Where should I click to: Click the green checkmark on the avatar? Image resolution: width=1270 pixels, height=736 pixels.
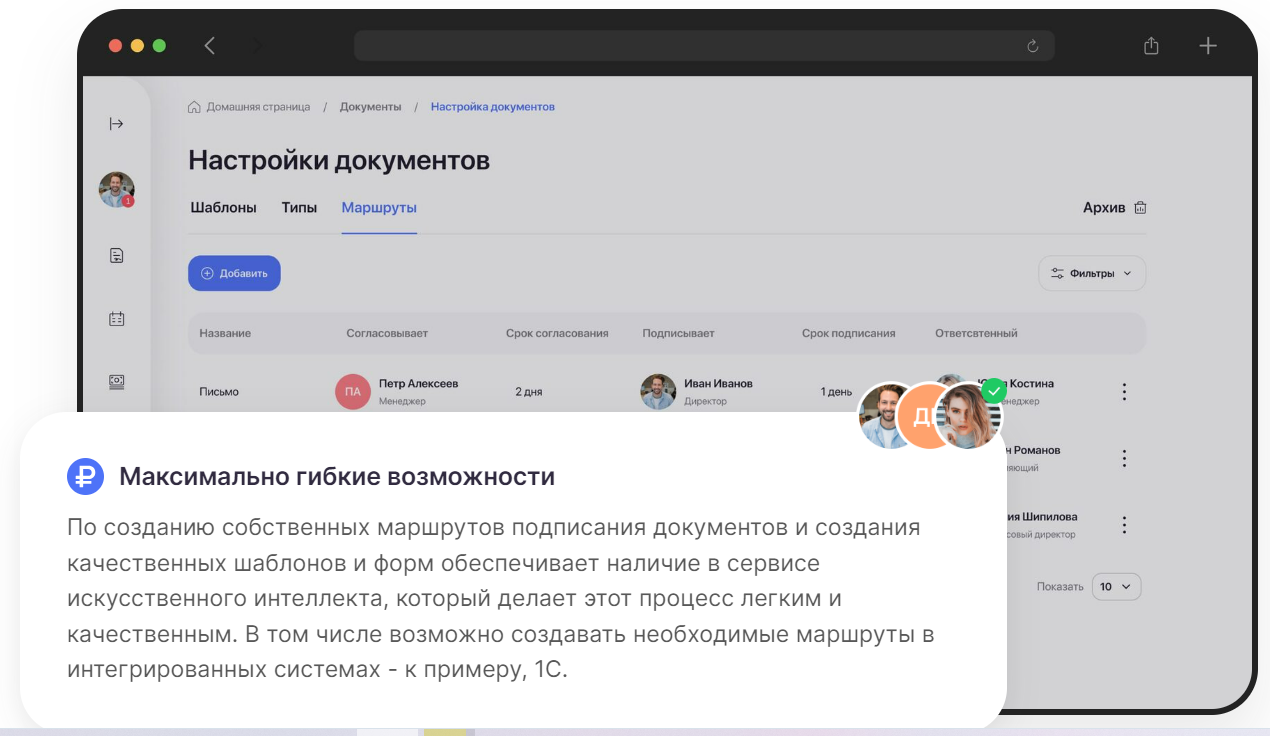(x=993, y=389)
